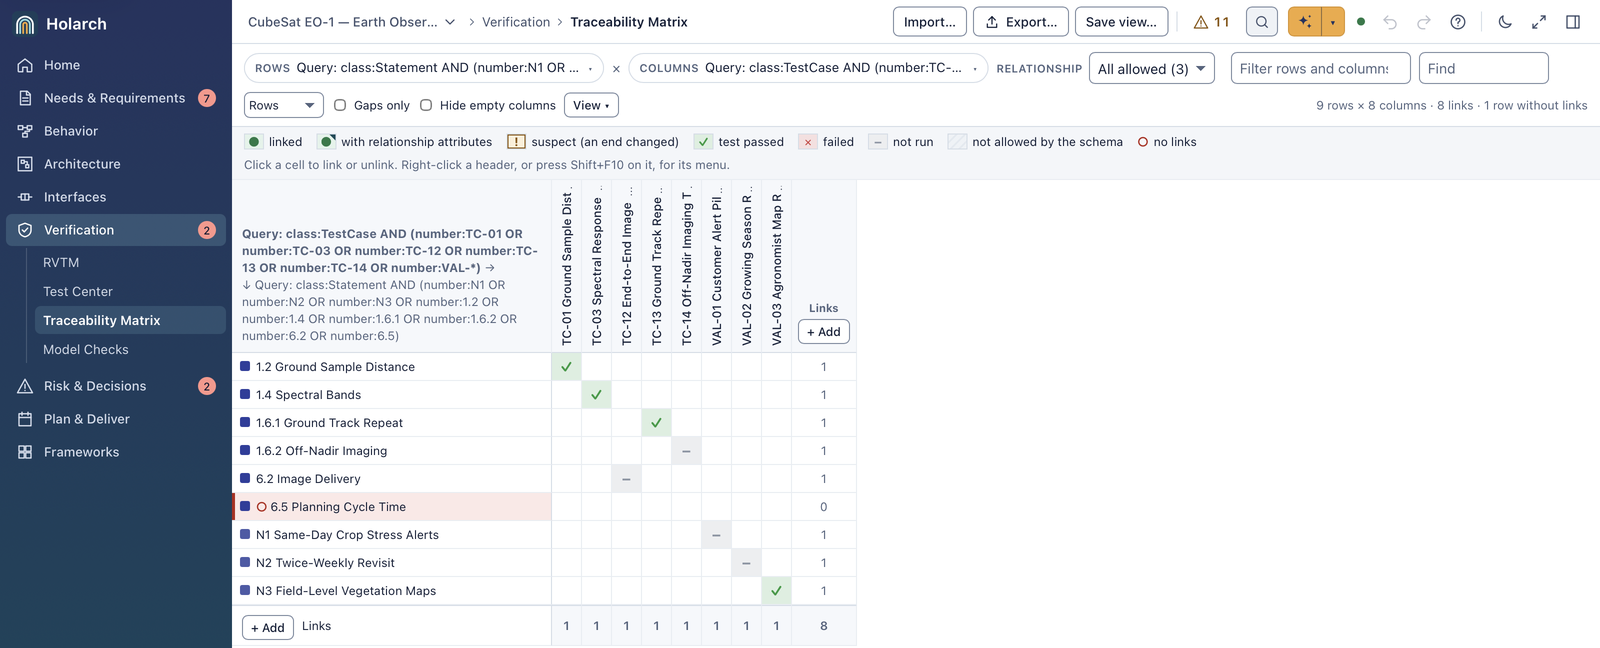Click the green sync status dot
Image resolution: width=1600 pixels, height=648 pixels.
click(1361, 22)
